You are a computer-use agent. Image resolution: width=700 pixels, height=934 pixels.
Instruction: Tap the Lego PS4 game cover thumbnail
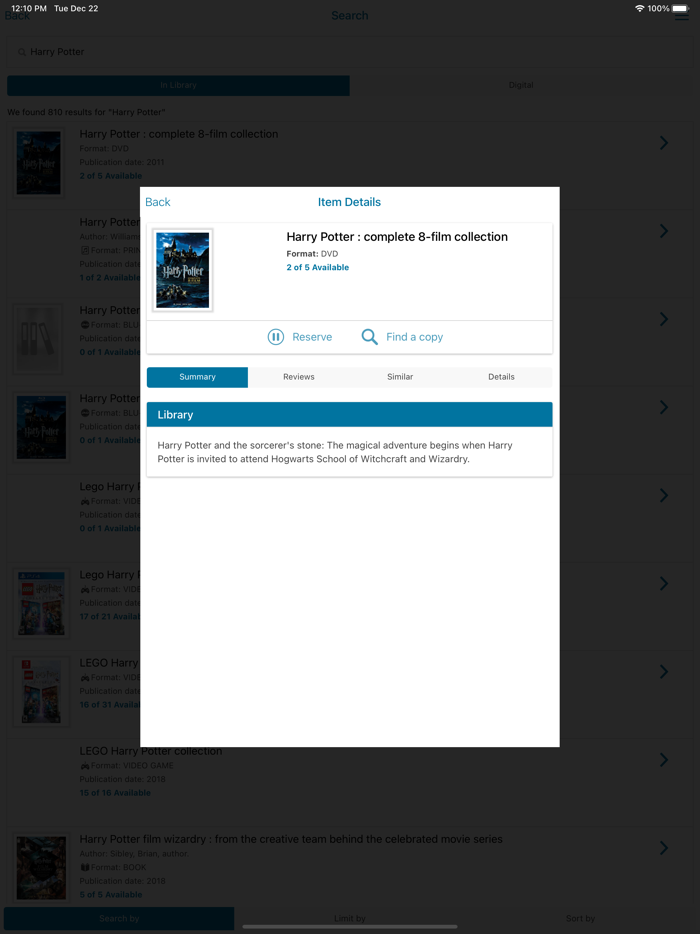click(41, 603)
